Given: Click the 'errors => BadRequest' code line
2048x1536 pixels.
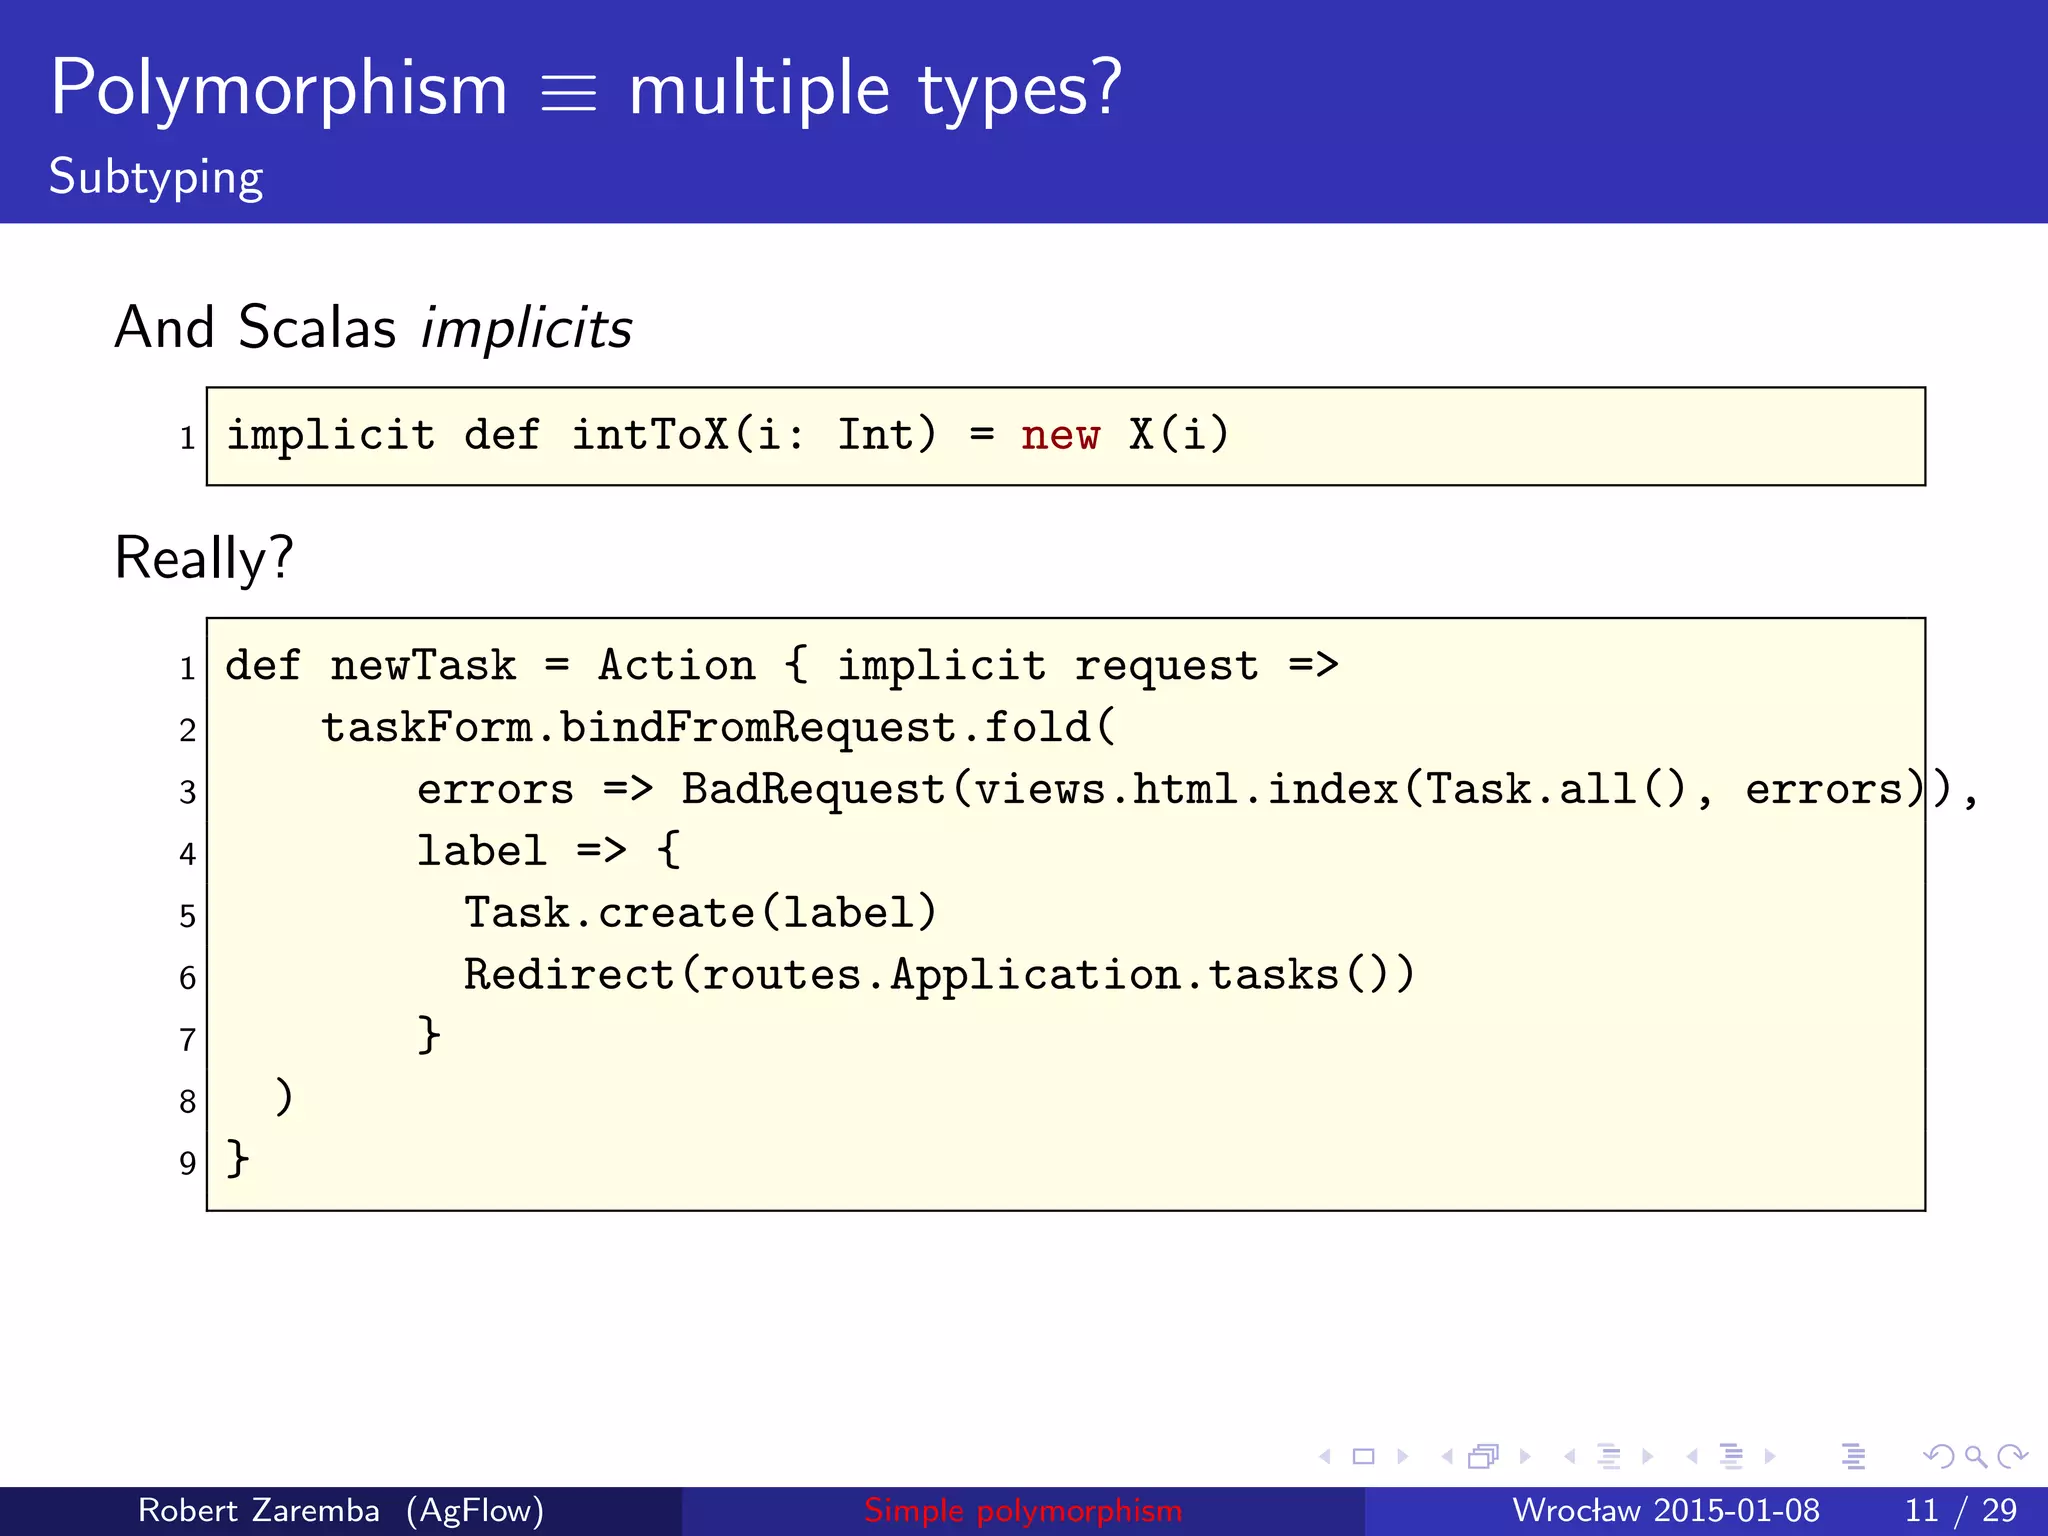Looking at the screenshot, I should pos(1198,790).
